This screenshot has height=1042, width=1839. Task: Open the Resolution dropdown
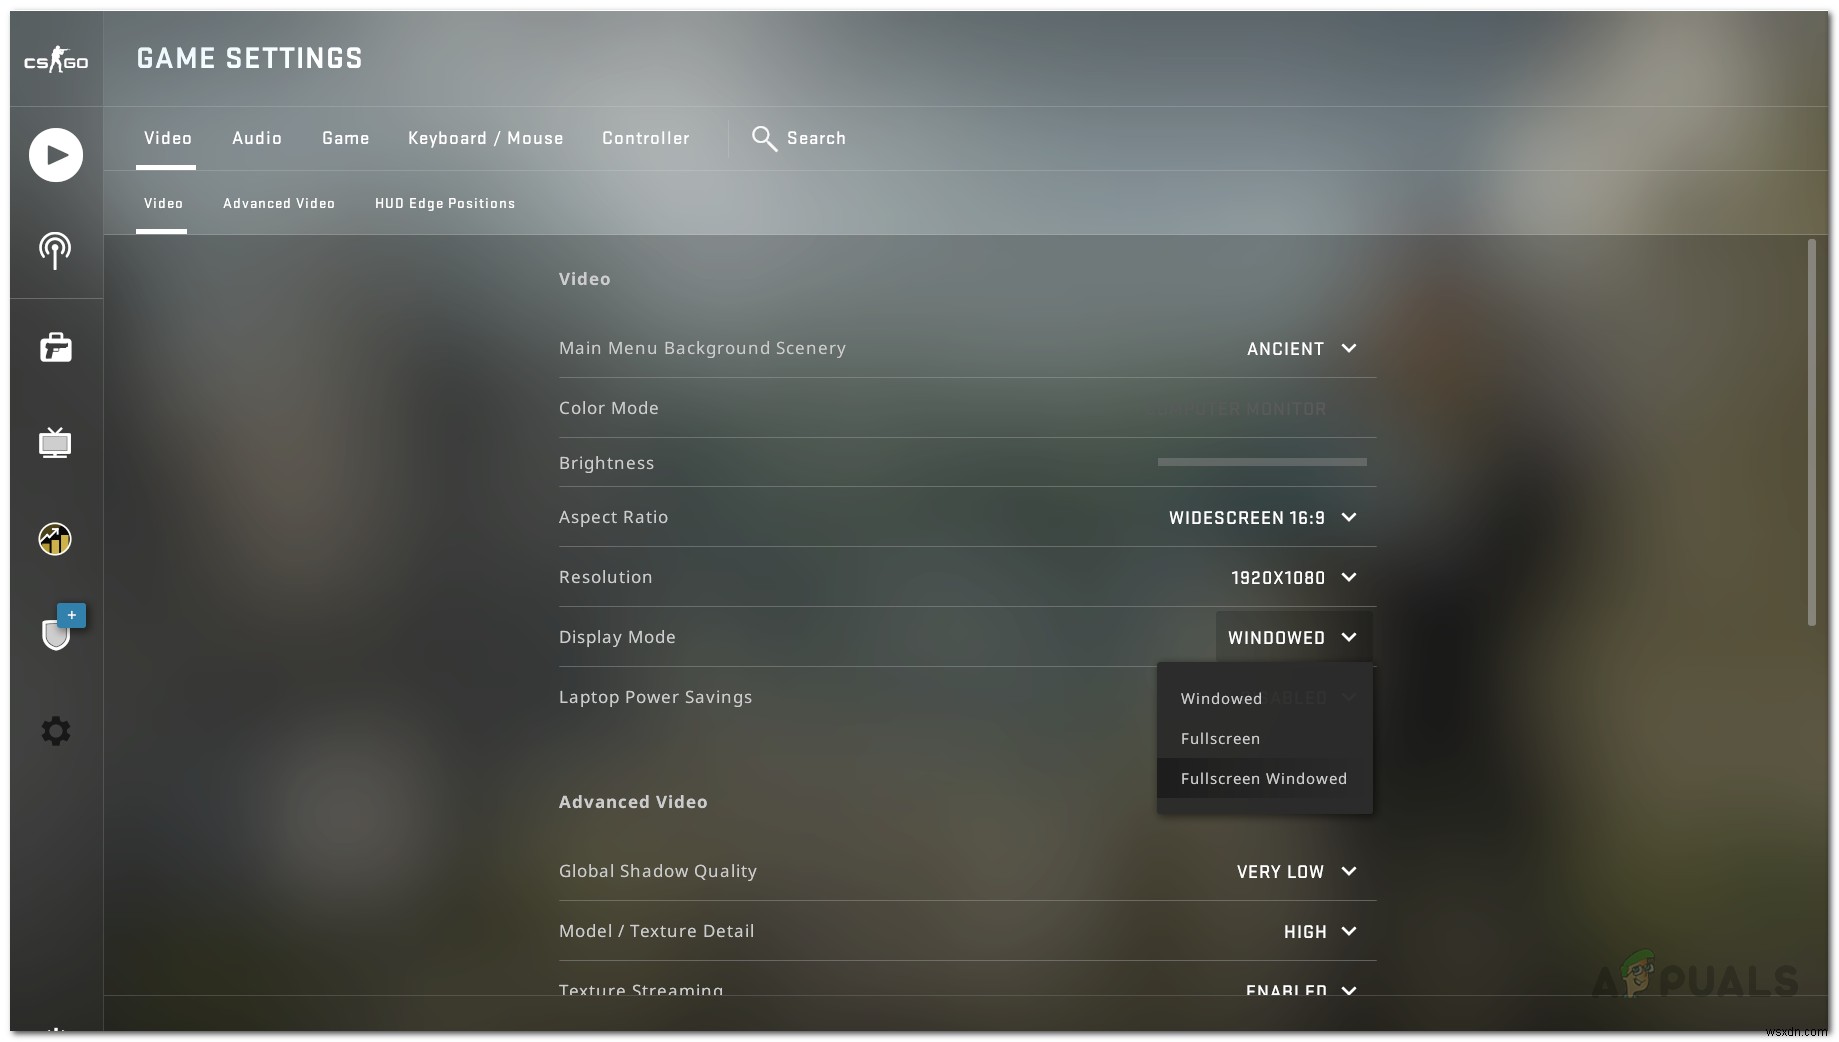pyautogui.click(x=1294, y=578)
